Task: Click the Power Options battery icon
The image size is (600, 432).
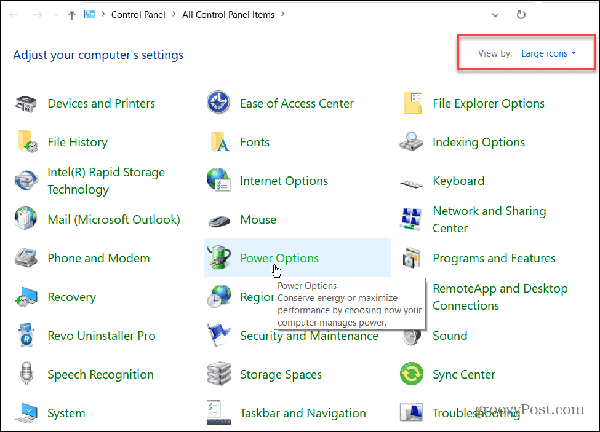Action: 219,257
